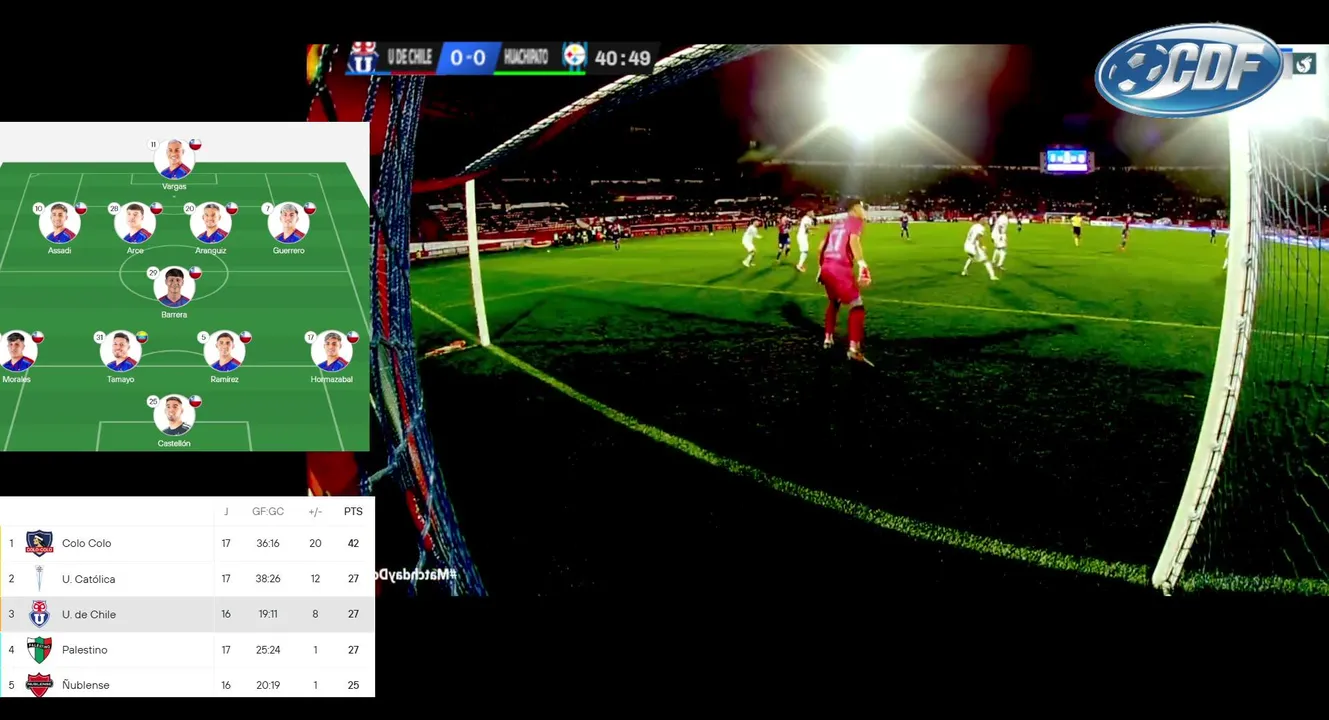
Task: Select the U. Católica crest icon
Action: pyautogui.click(x=39, y=579)
